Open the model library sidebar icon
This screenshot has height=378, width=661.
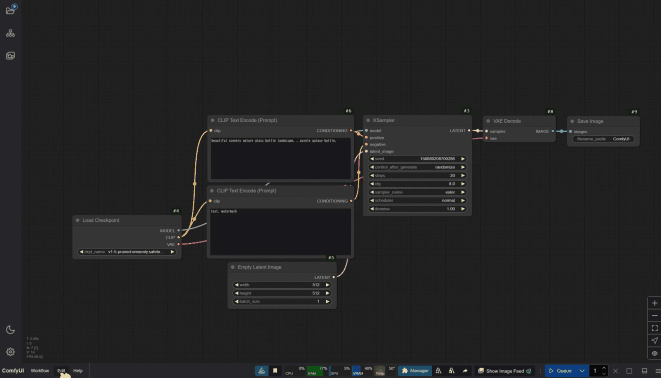click(x=11, y=56)
